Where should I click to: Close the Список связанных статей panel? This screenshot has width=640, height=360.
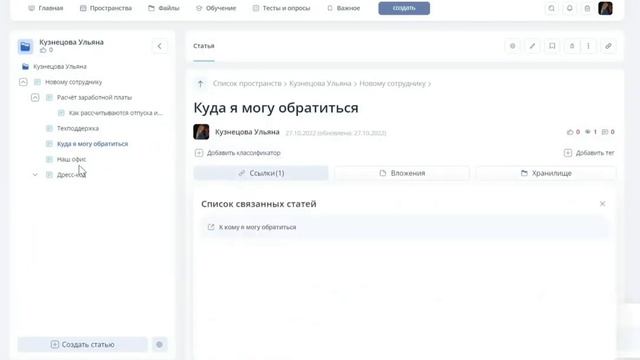tap(602, 204)
